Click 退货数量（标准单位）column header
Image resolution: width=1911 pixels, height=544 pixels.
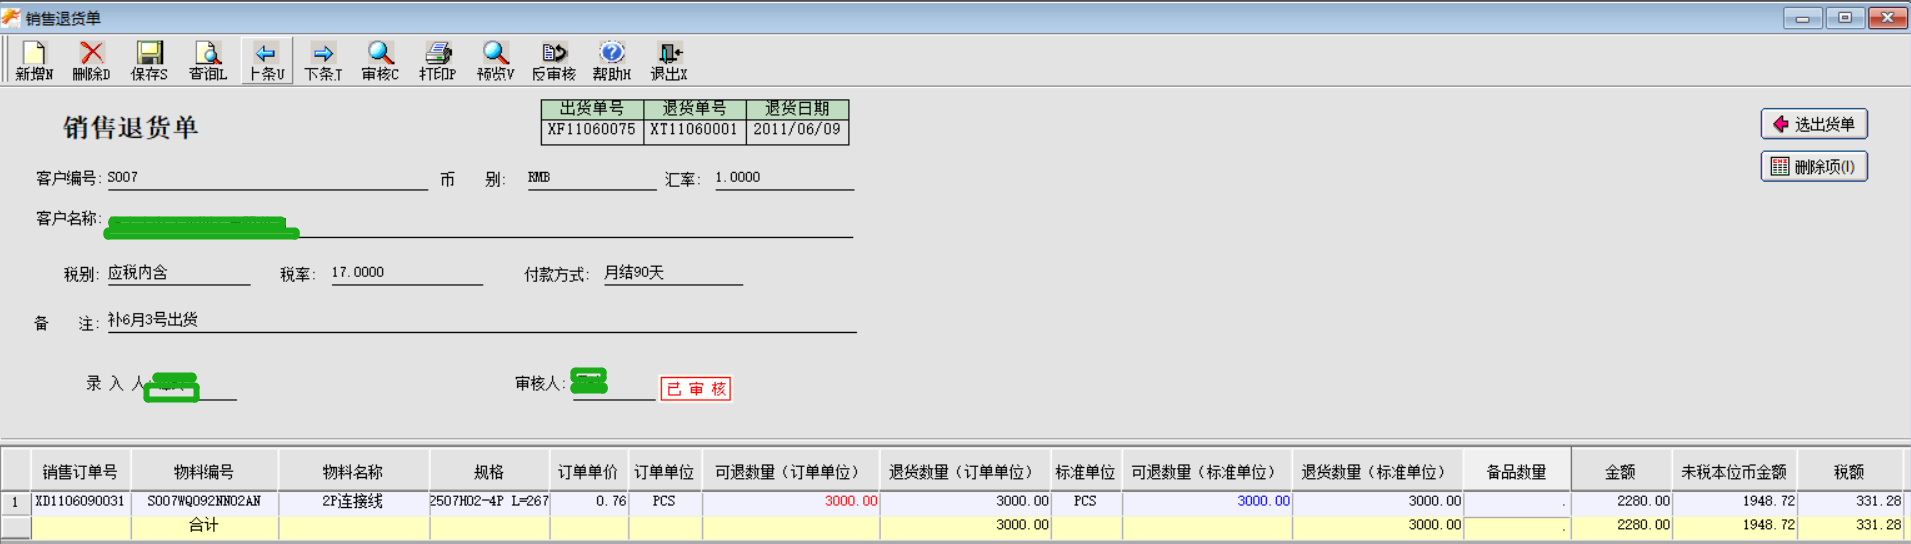[1377, 471]
